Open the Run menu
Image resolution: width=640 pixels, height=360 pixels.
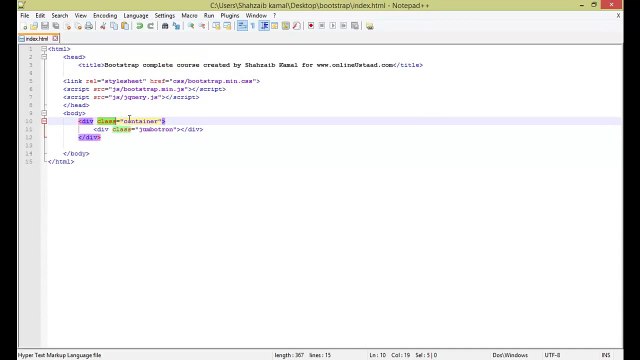tap(209, 16)
